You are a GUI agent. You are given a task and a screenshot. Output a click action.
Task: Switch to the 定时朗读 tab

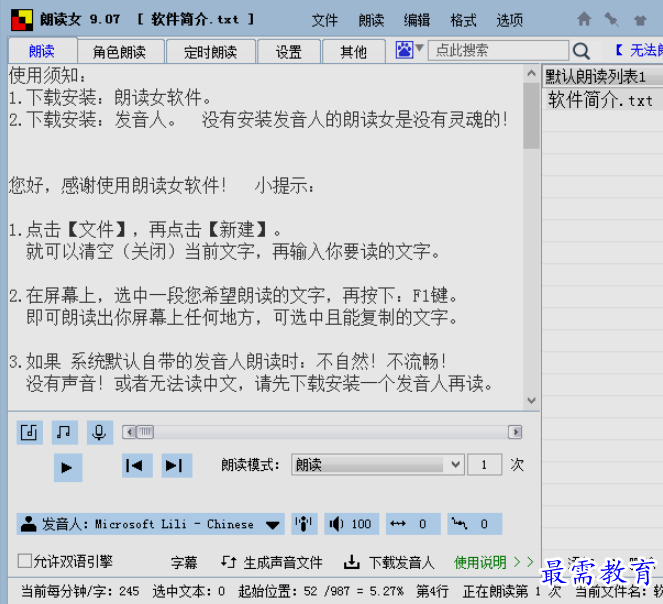(x=211, y=52)
